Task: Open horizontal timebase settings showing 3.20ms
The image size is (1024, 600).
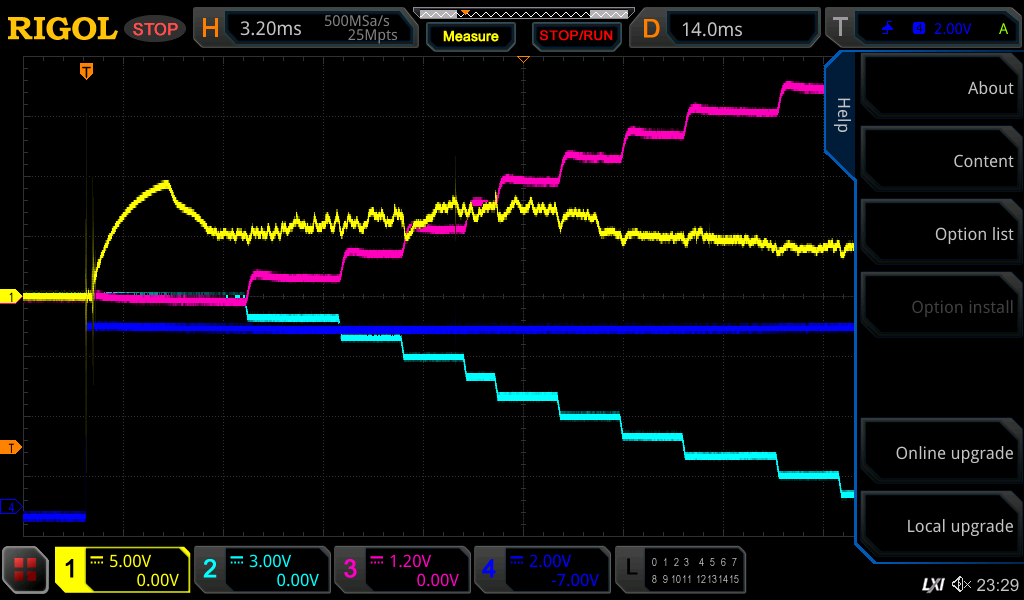Action: click(x=305, y=29)
